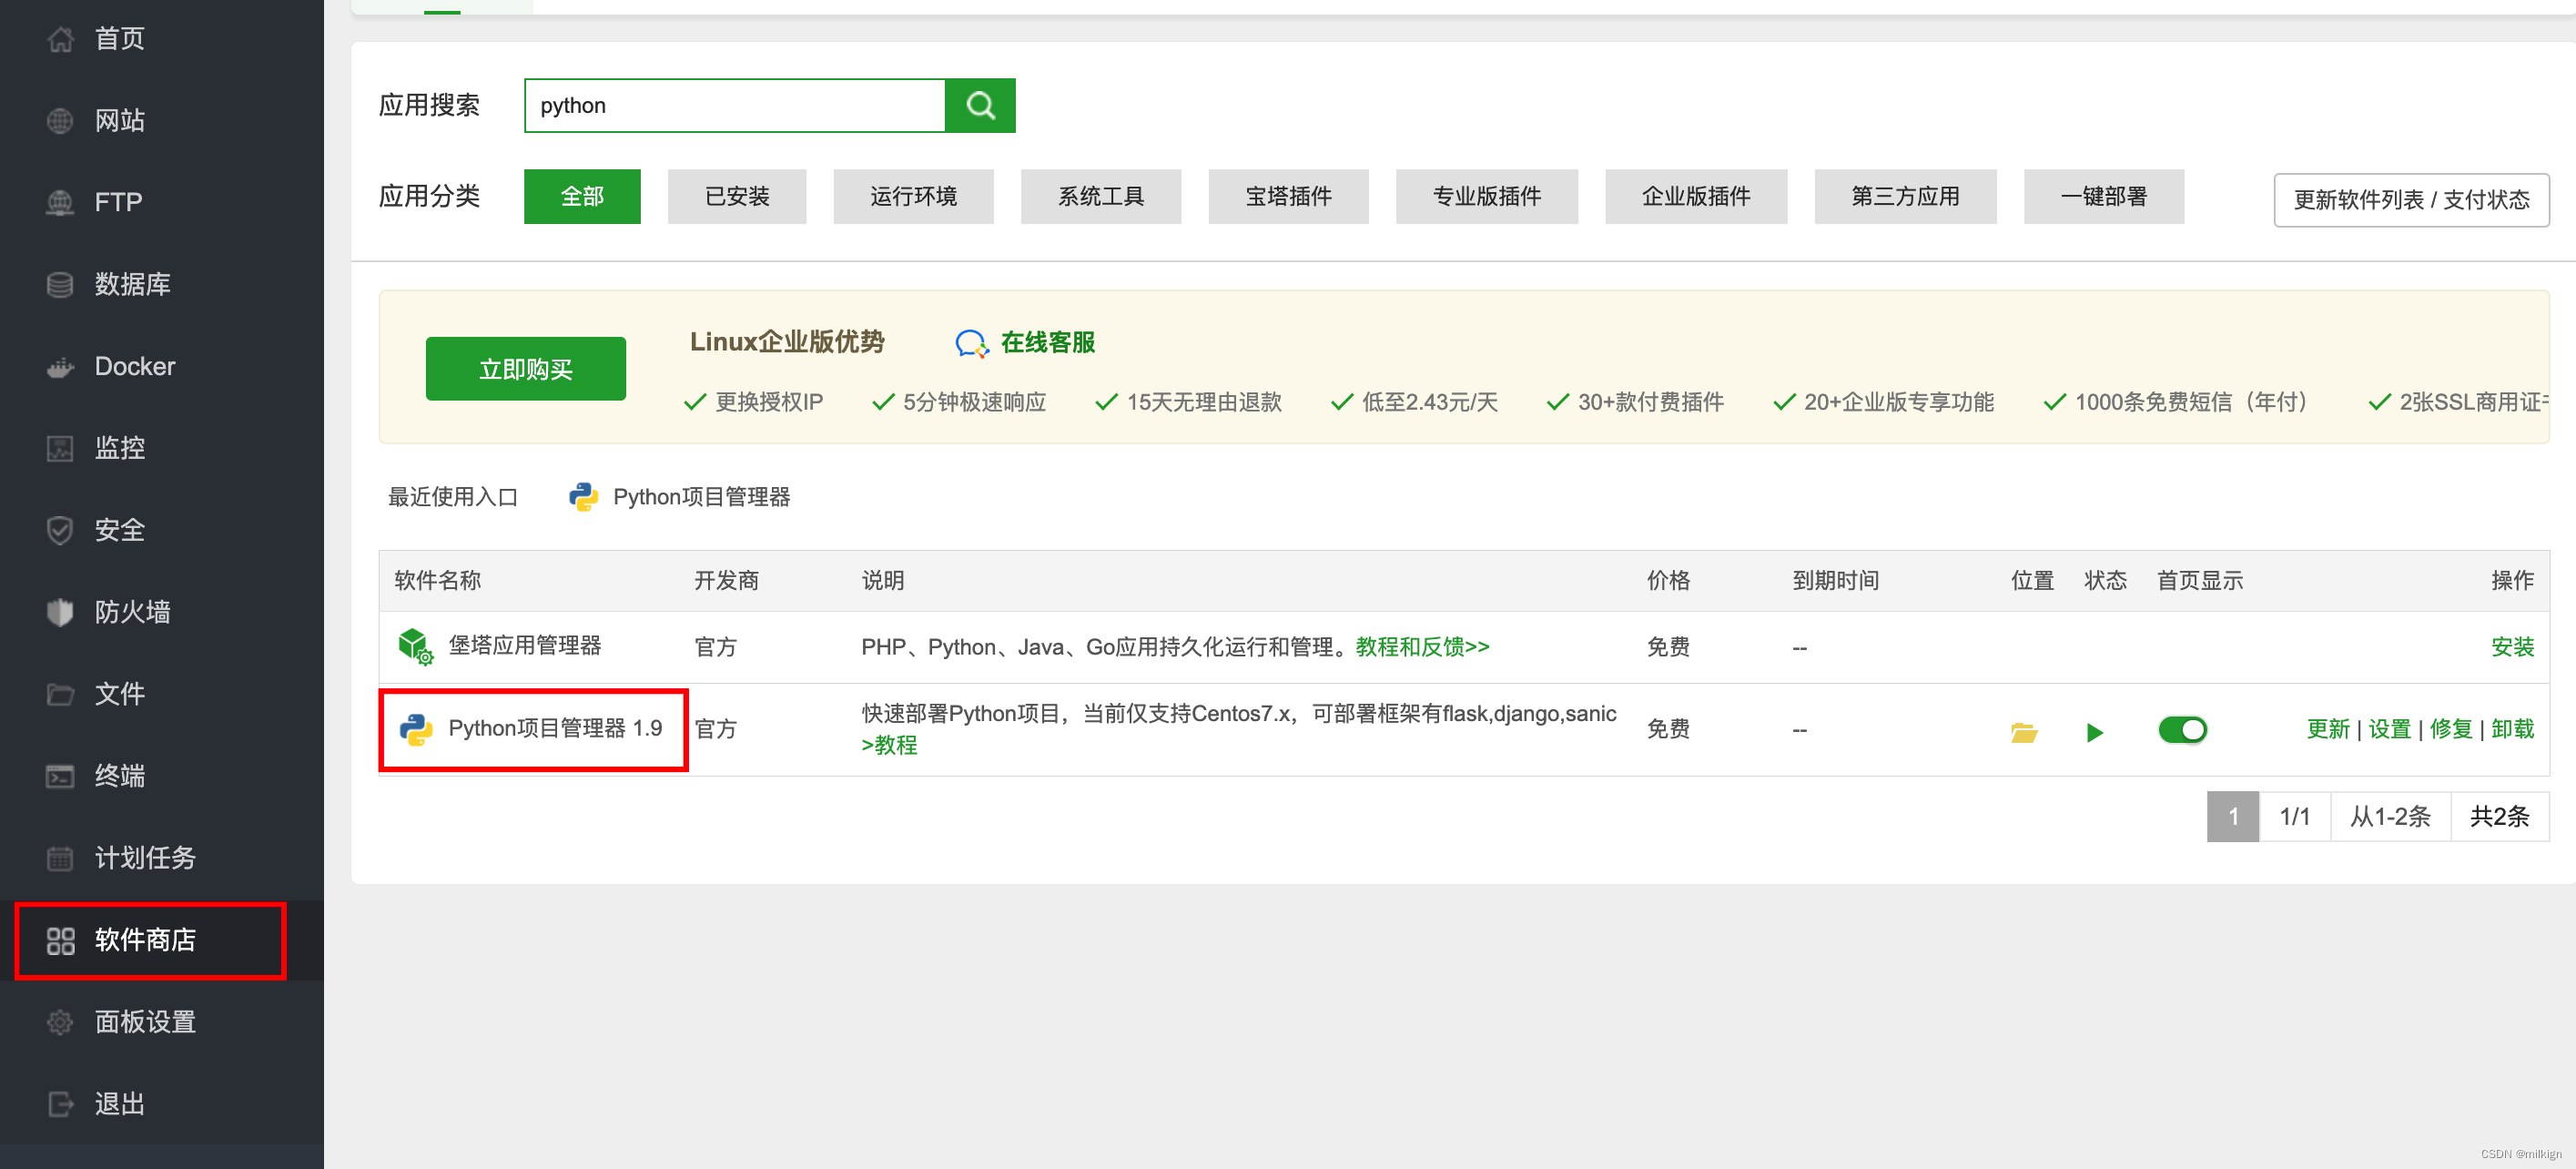Select the 已安装 category tab
2576x1169 pixels.
[737, 197]
